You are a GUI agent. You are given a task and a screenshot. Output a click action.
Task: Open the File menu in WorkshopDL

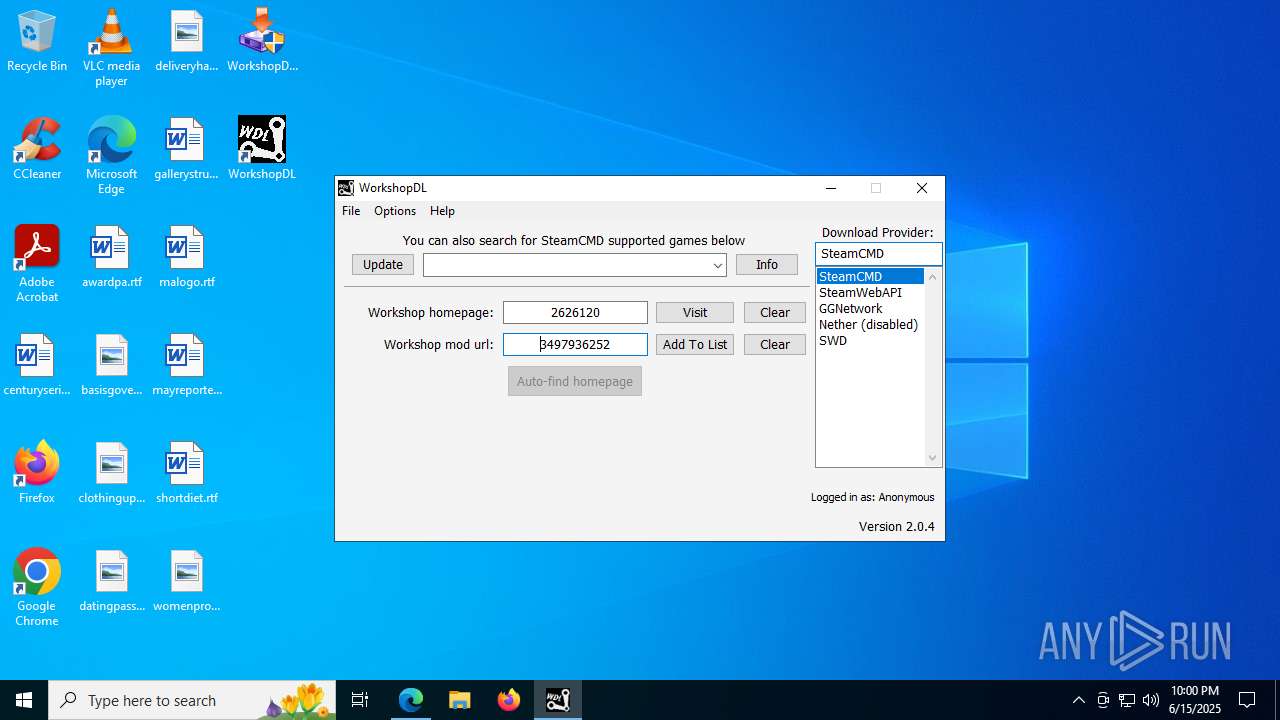click(351, 211)
